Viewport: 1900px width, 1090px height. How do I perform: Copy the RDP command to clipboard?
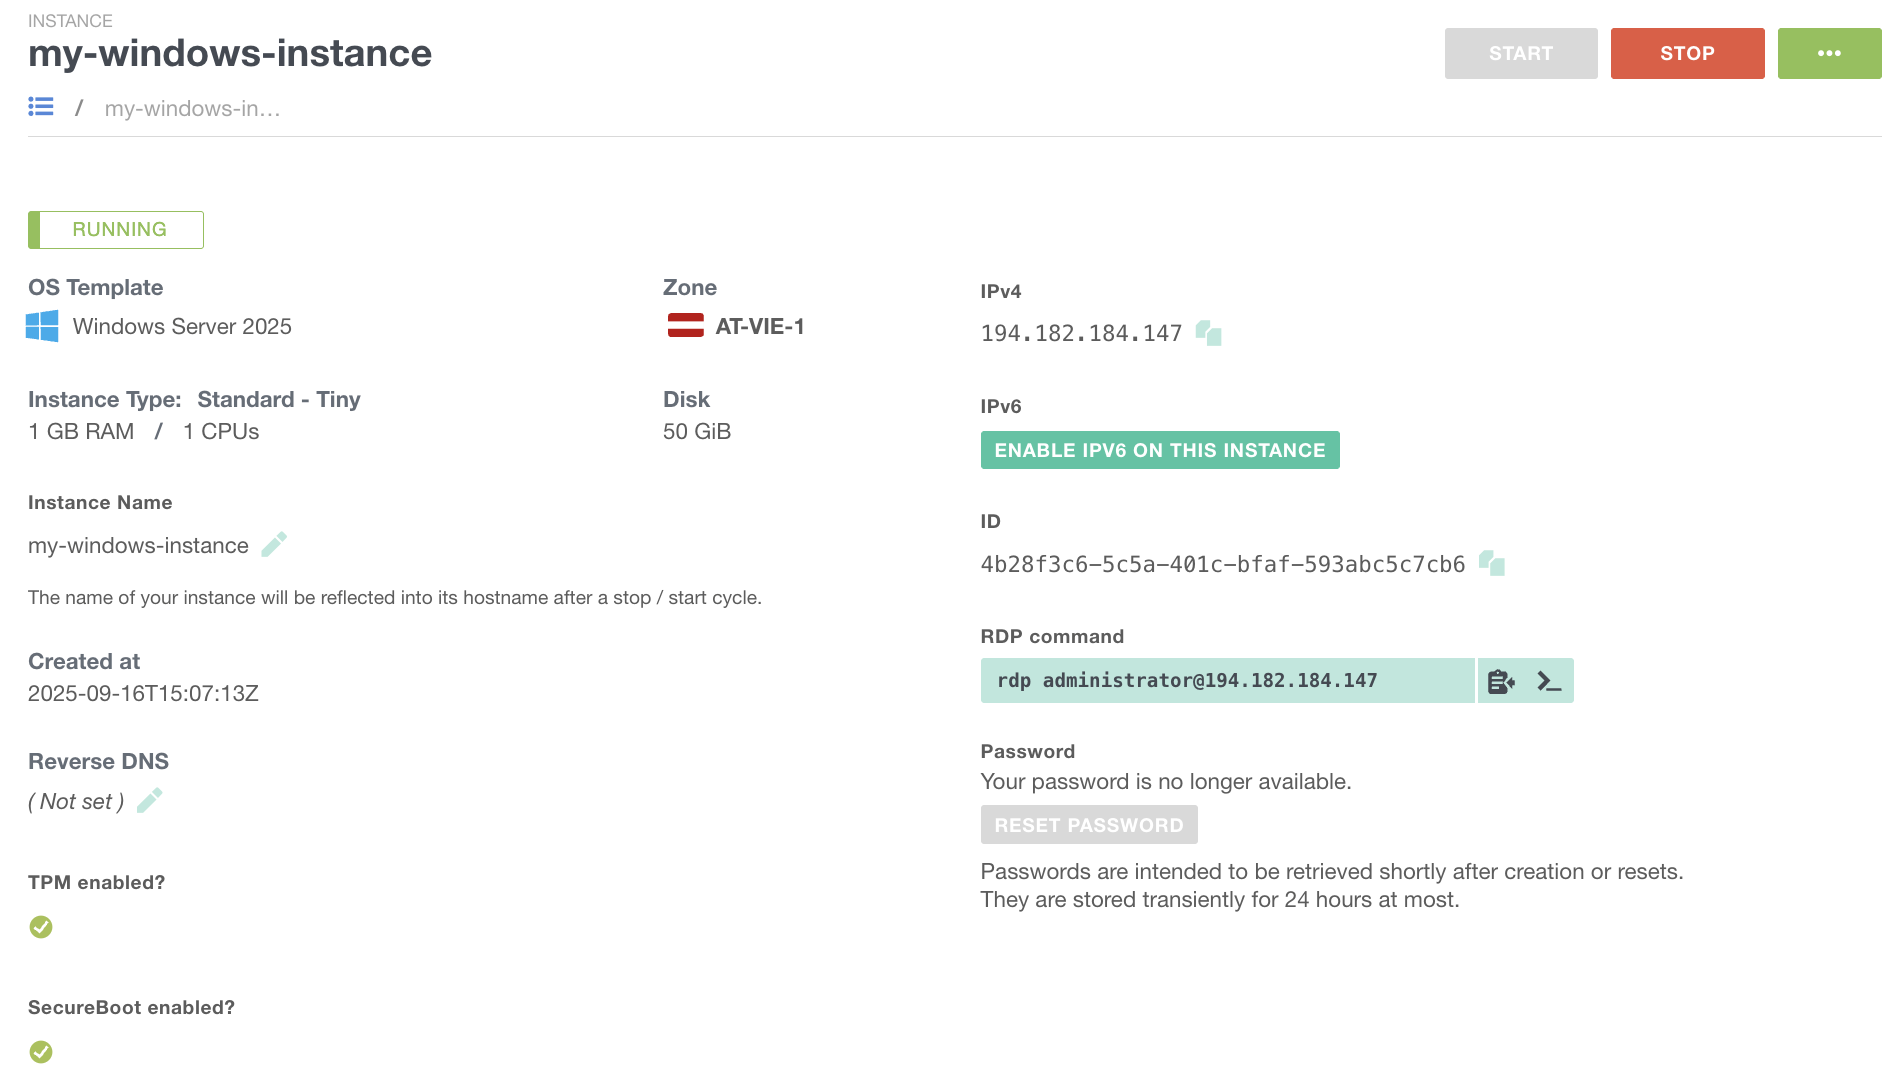[x=1501, y=681]
